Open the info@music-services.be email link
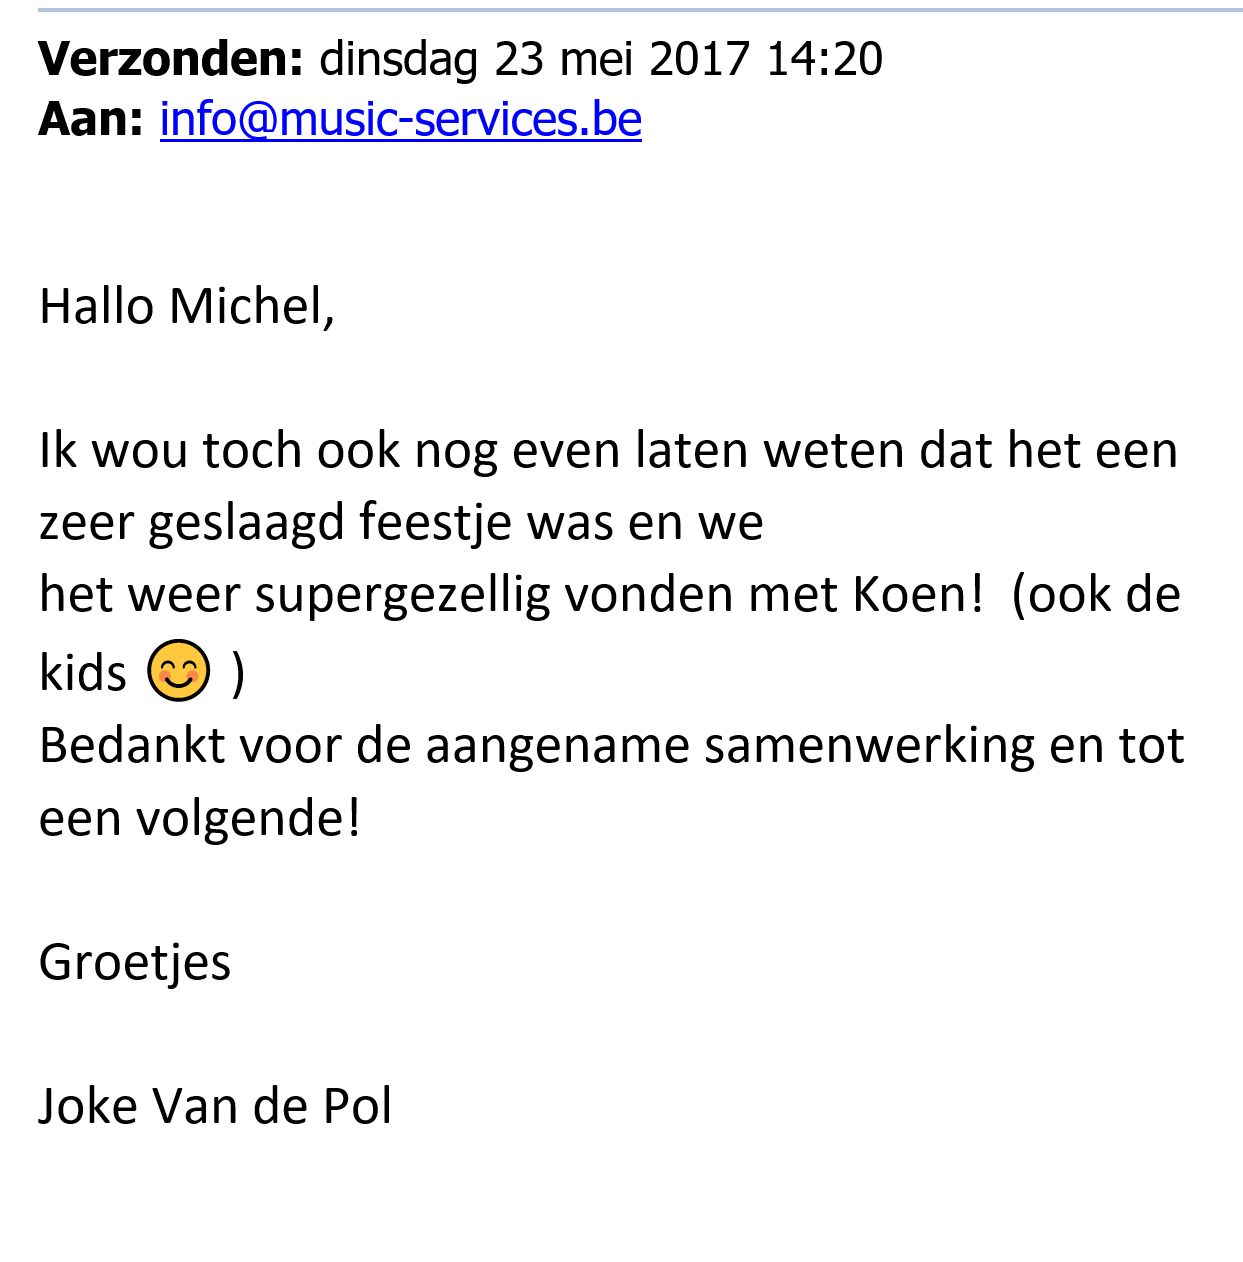Viewport: 1243px width, 1262px height. pos(400,119)
